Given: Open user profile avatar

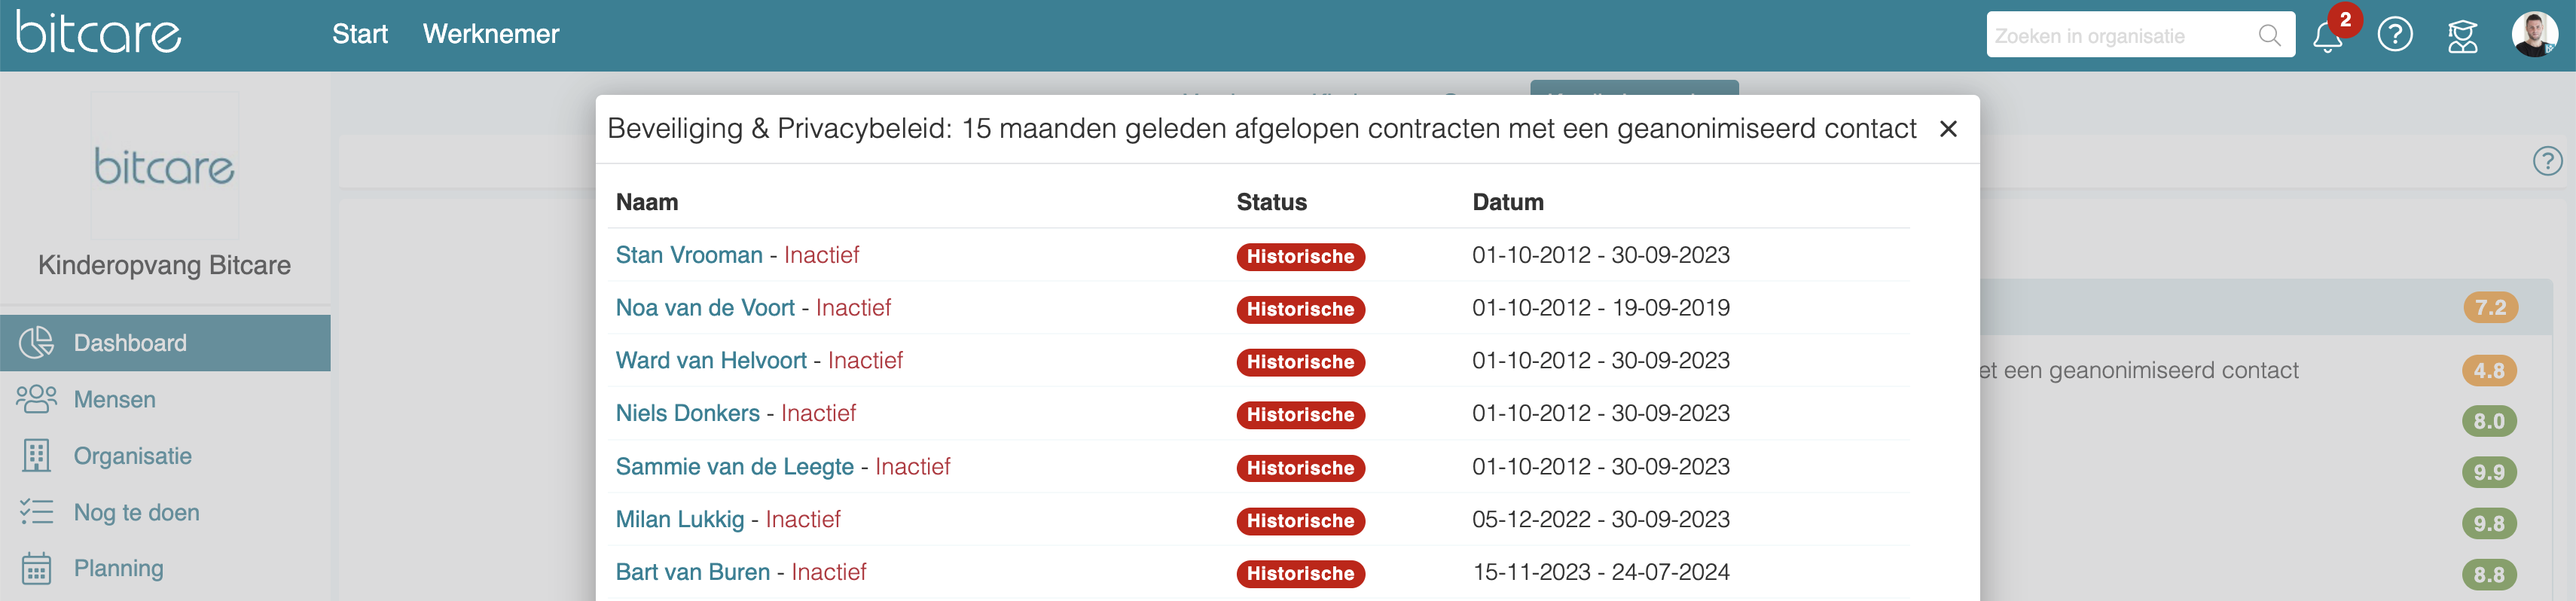Looking at the screenshot, I should click(x=2534, y=35).
